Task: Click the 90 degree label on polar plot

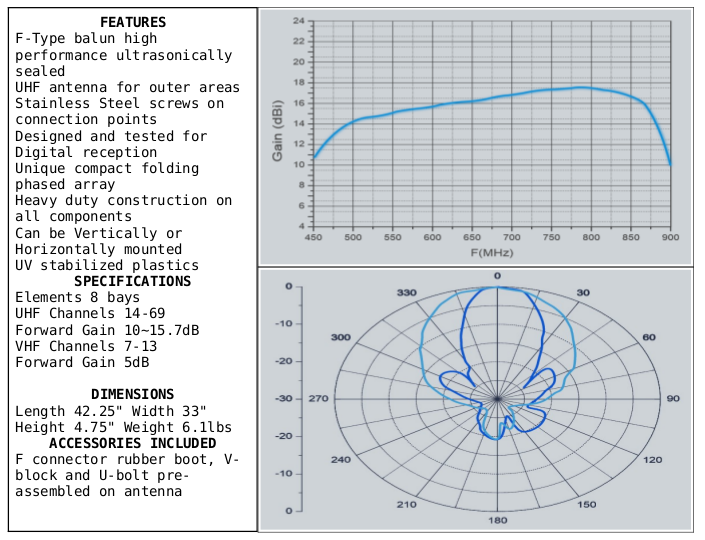Action: [x=673, y=399]
